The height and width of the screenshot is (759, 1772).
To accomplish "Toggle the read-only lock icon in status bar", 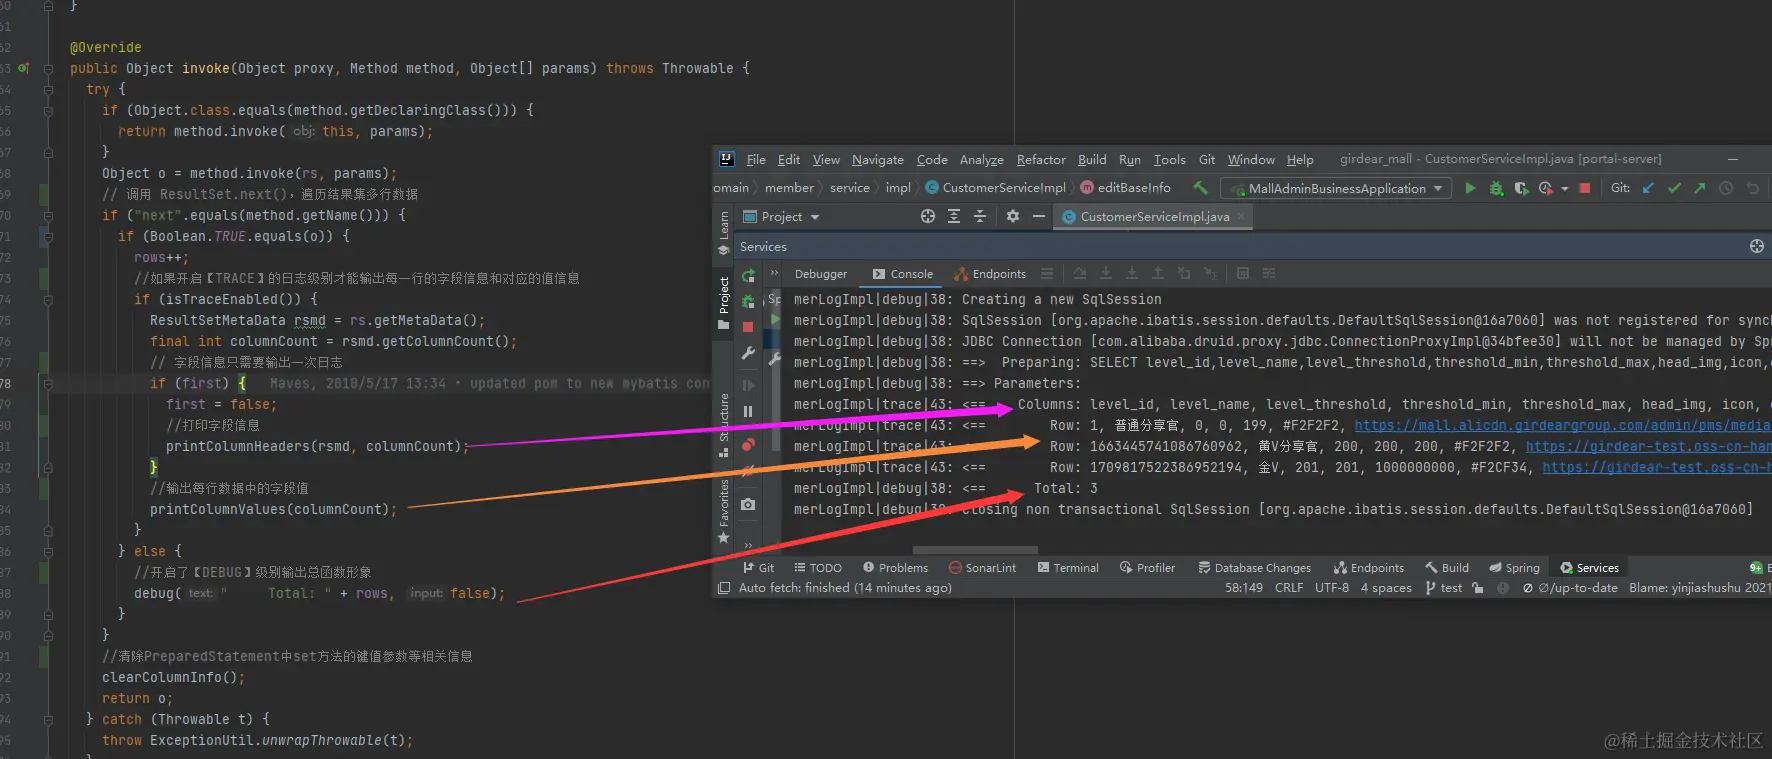I will [1478, 588].
